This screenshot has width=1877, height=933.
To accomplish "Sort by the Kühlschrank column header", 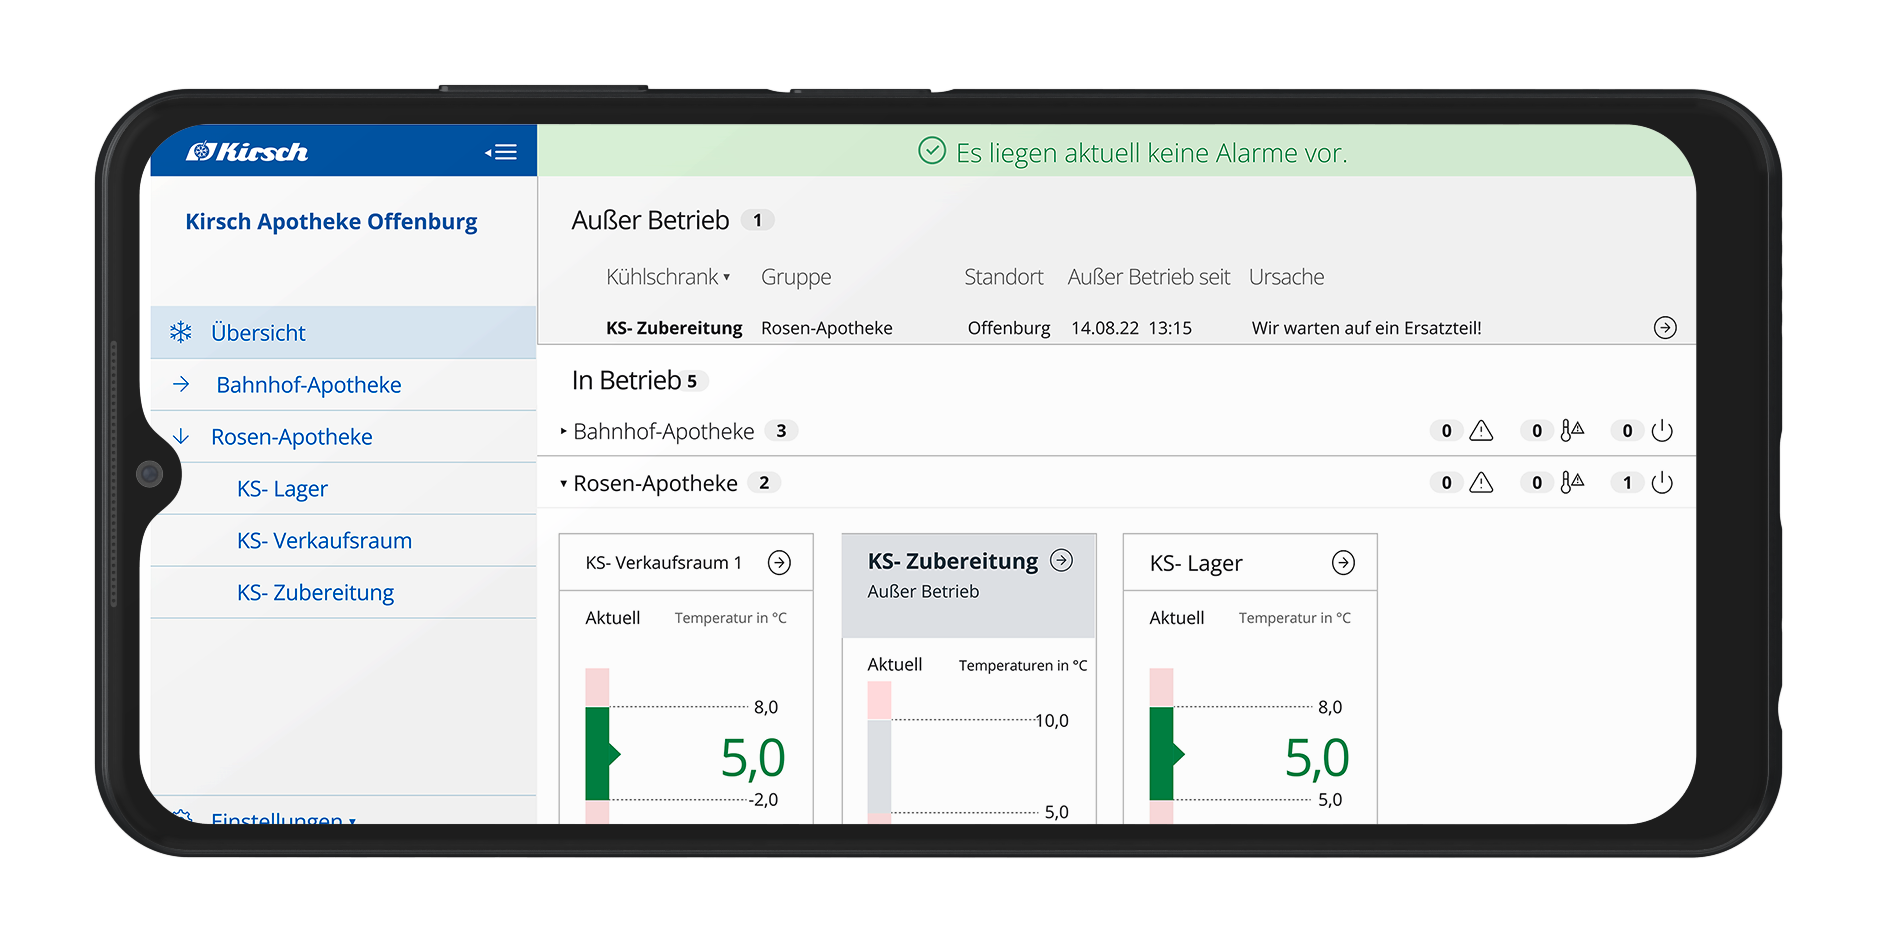I will 667,277.
